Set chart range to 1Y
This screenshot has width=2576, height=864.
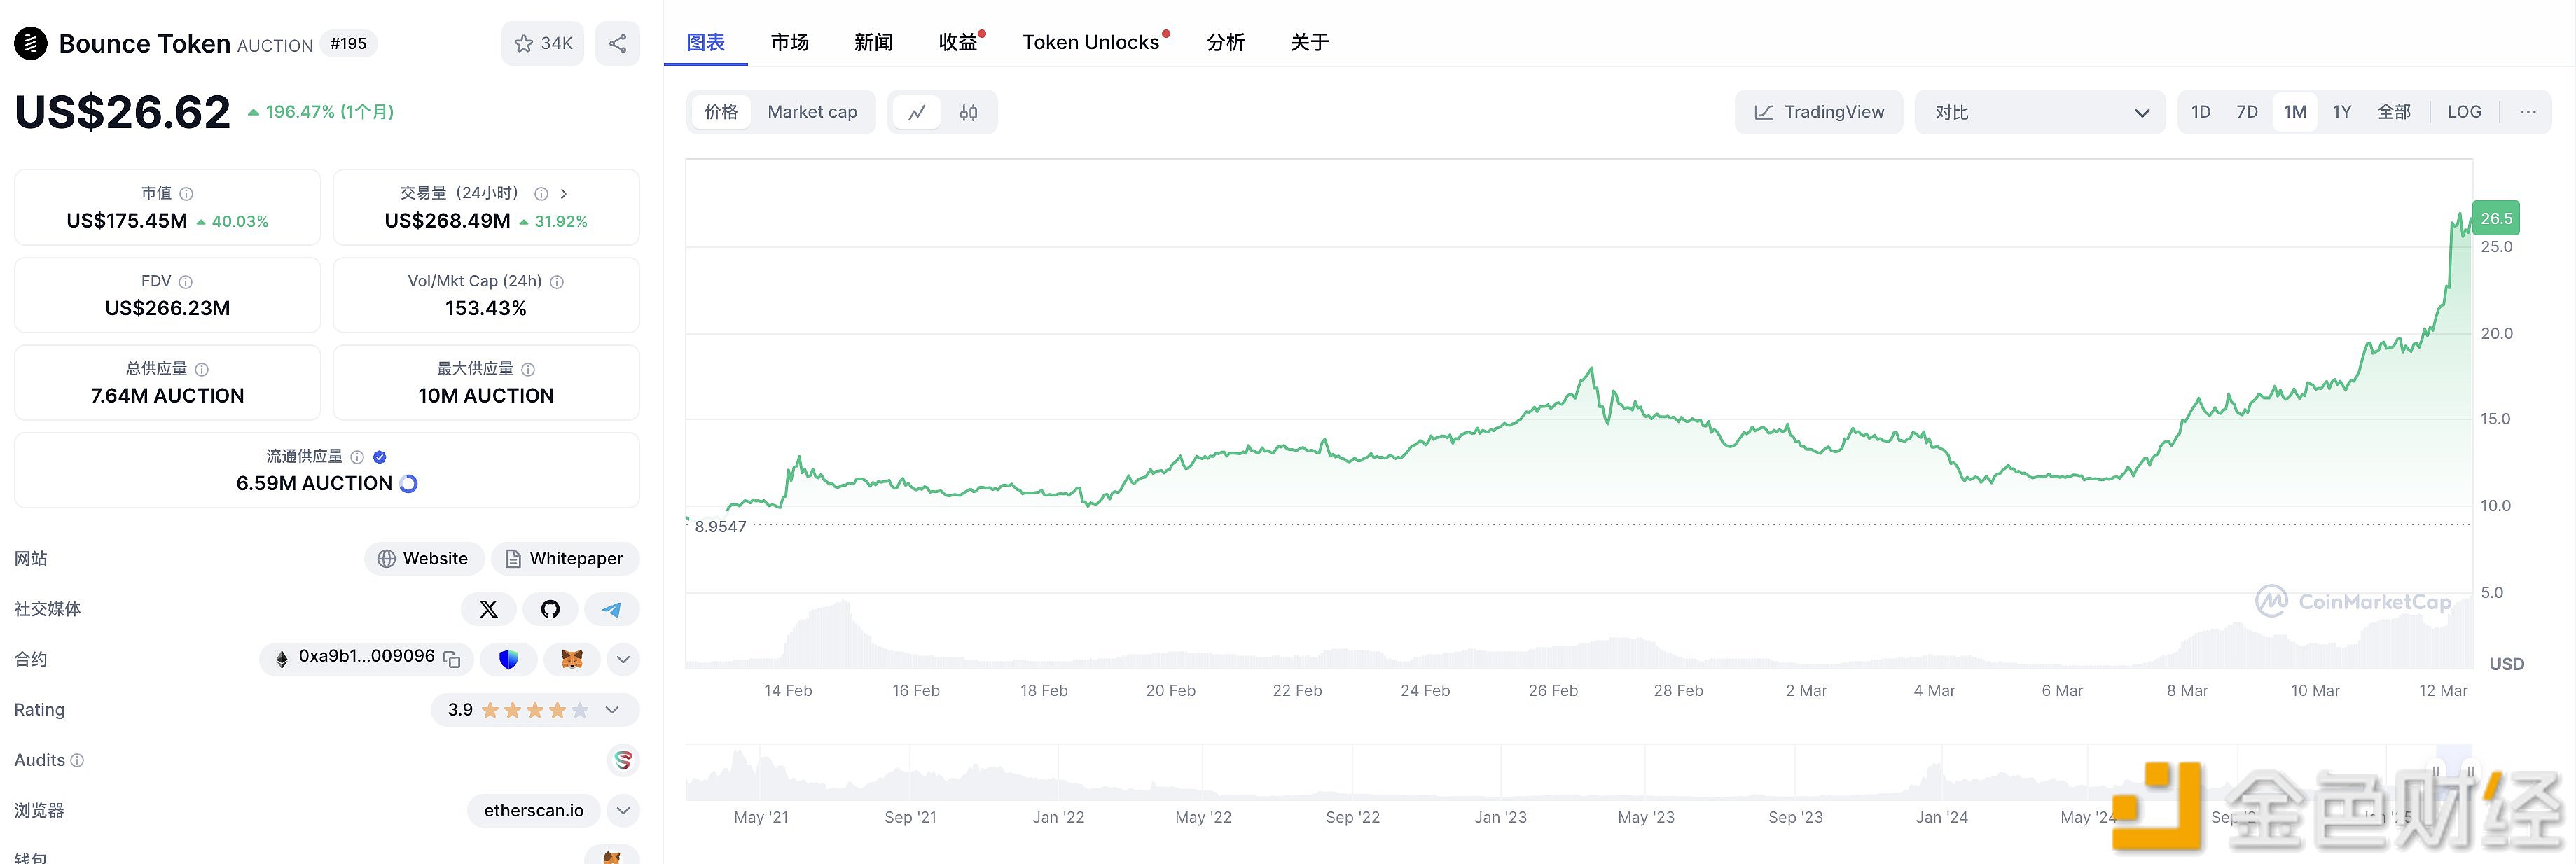coord(2342,112)
